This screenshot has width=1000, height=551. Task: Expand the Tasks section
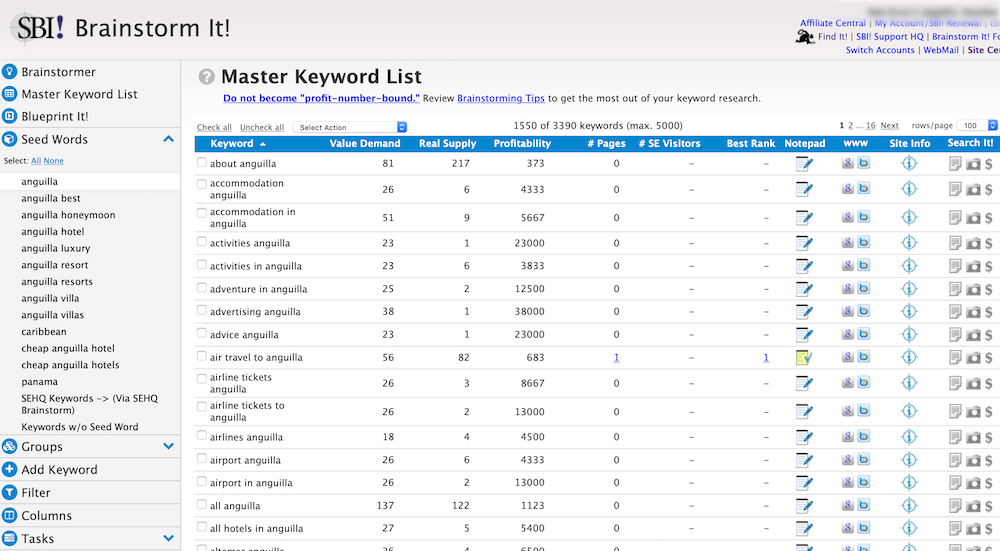click(168, 538)
